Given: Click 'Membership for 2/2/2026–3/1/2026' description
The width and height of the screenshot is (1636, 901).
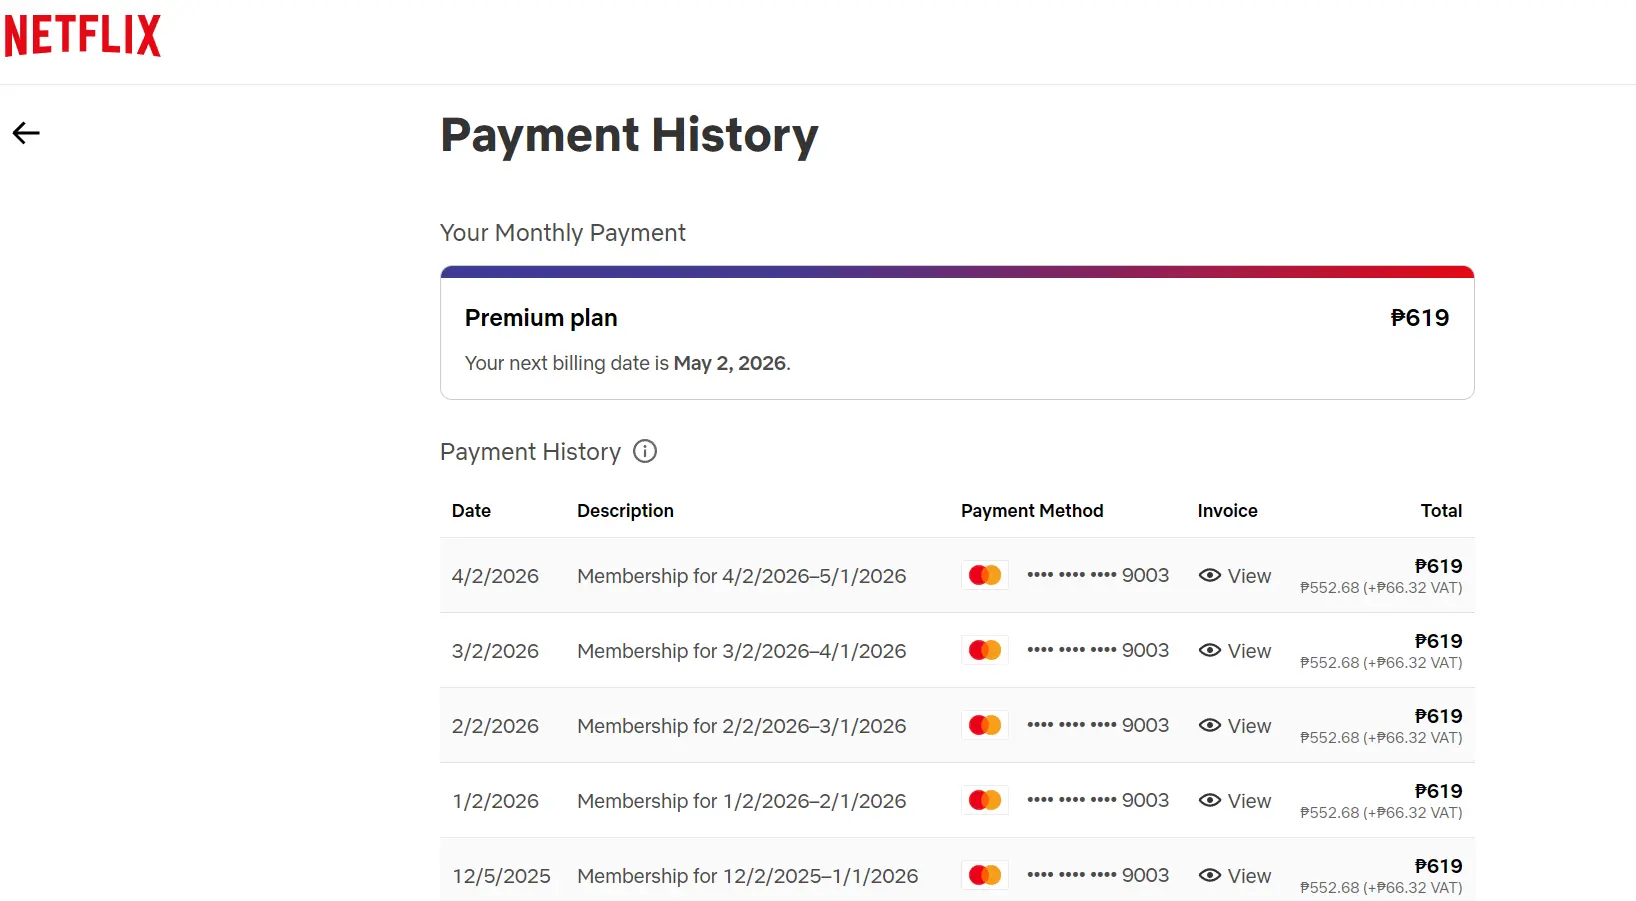Looking at the screenshot, I should [x=742, y=726].
